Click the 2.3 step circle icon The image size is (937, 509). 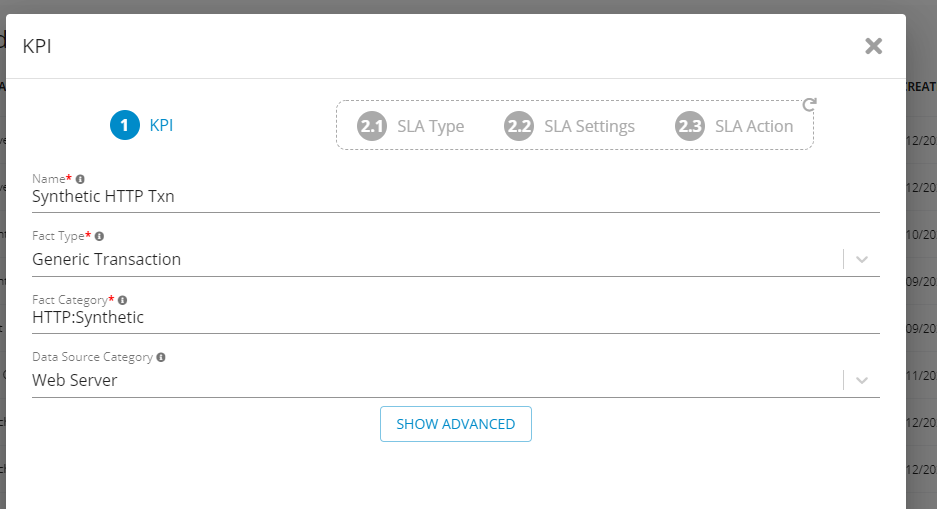[x=690, y=127]
